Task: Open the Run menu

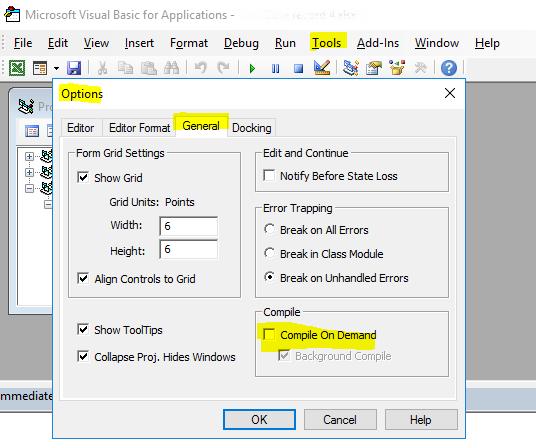Action: click(285, 43)
